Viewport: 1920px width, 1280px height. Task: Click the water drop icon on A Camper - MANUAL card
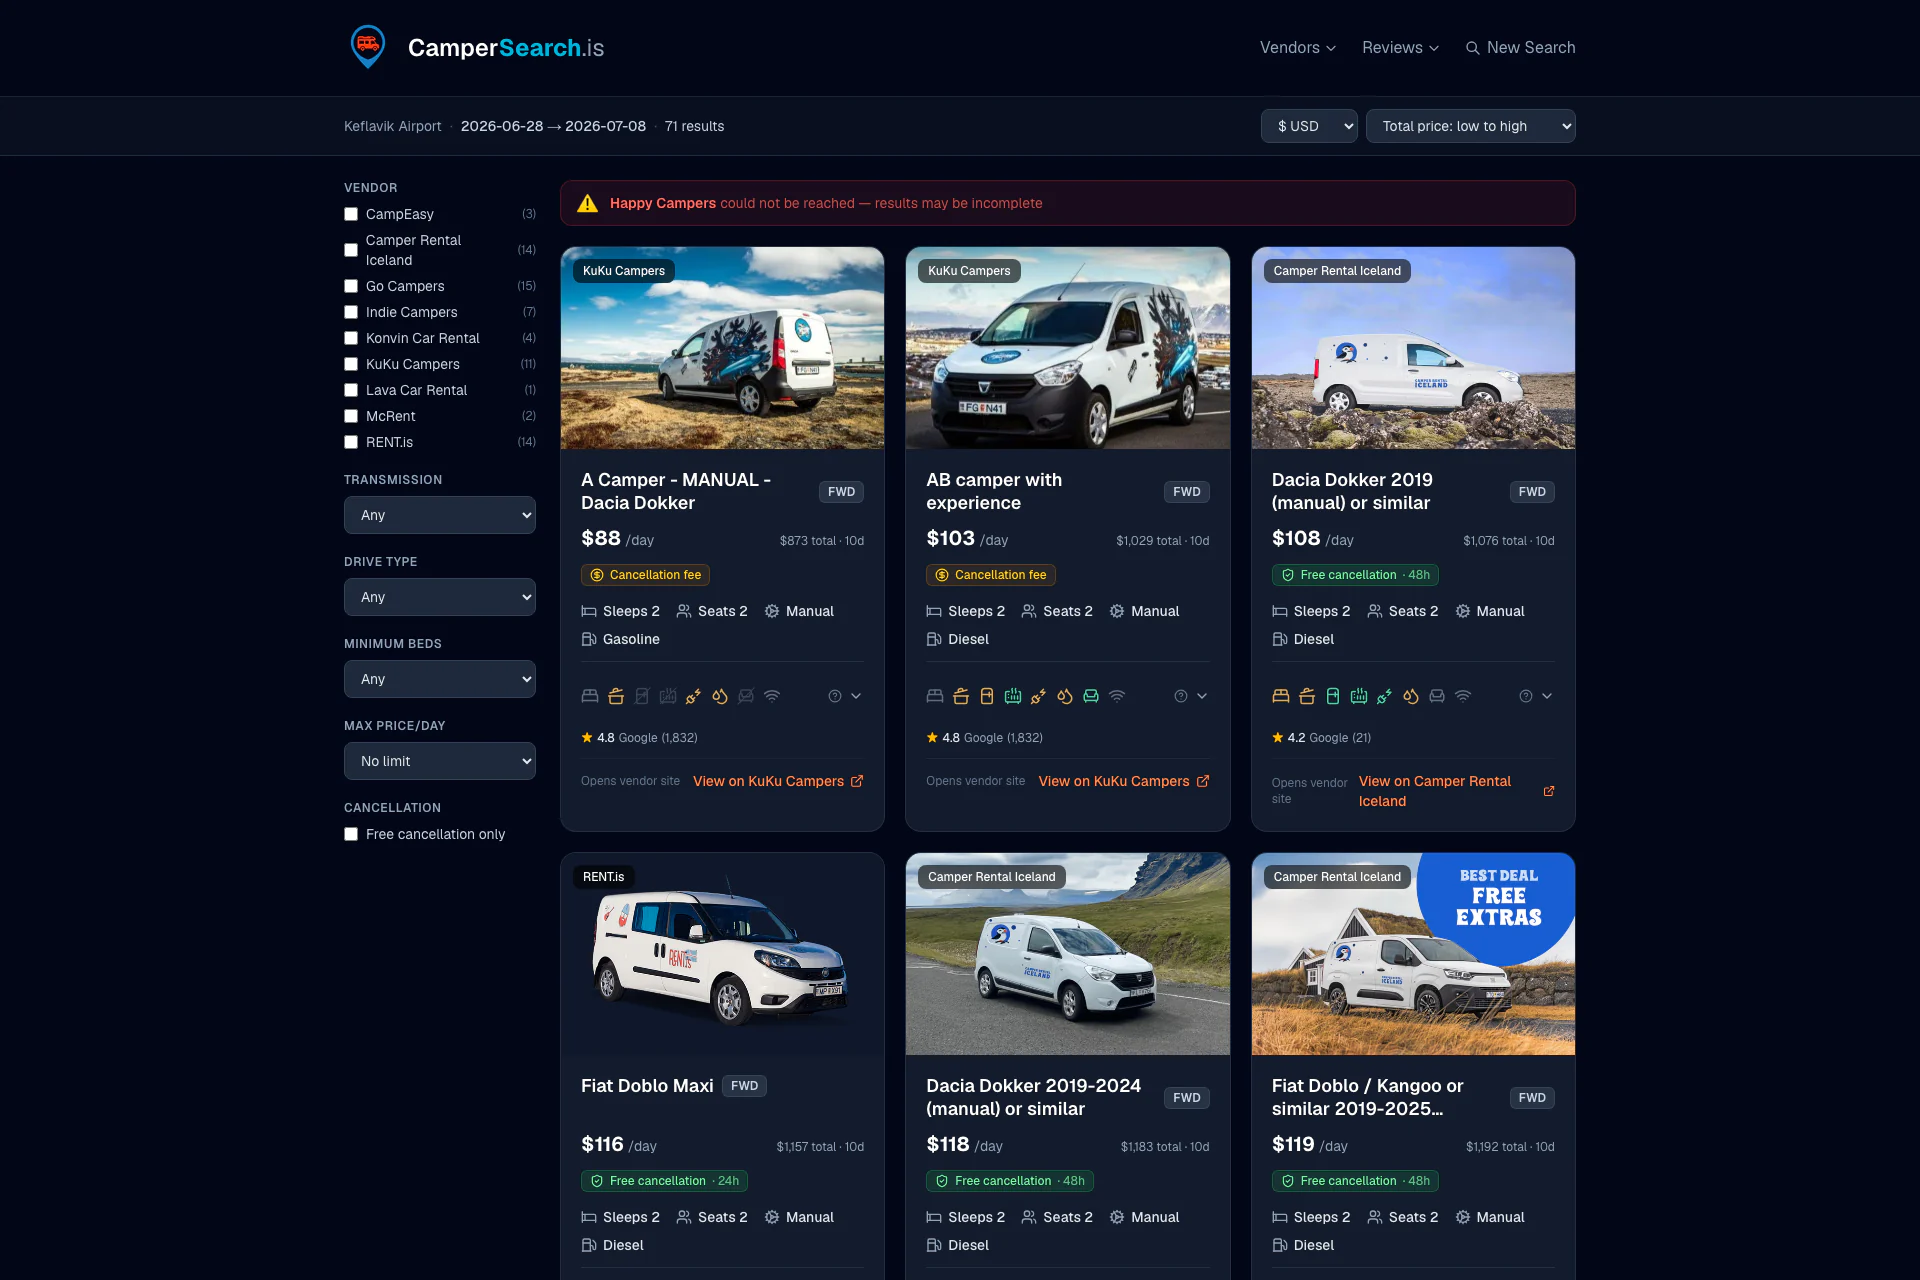pyautogui.click(x=720, y=696)
